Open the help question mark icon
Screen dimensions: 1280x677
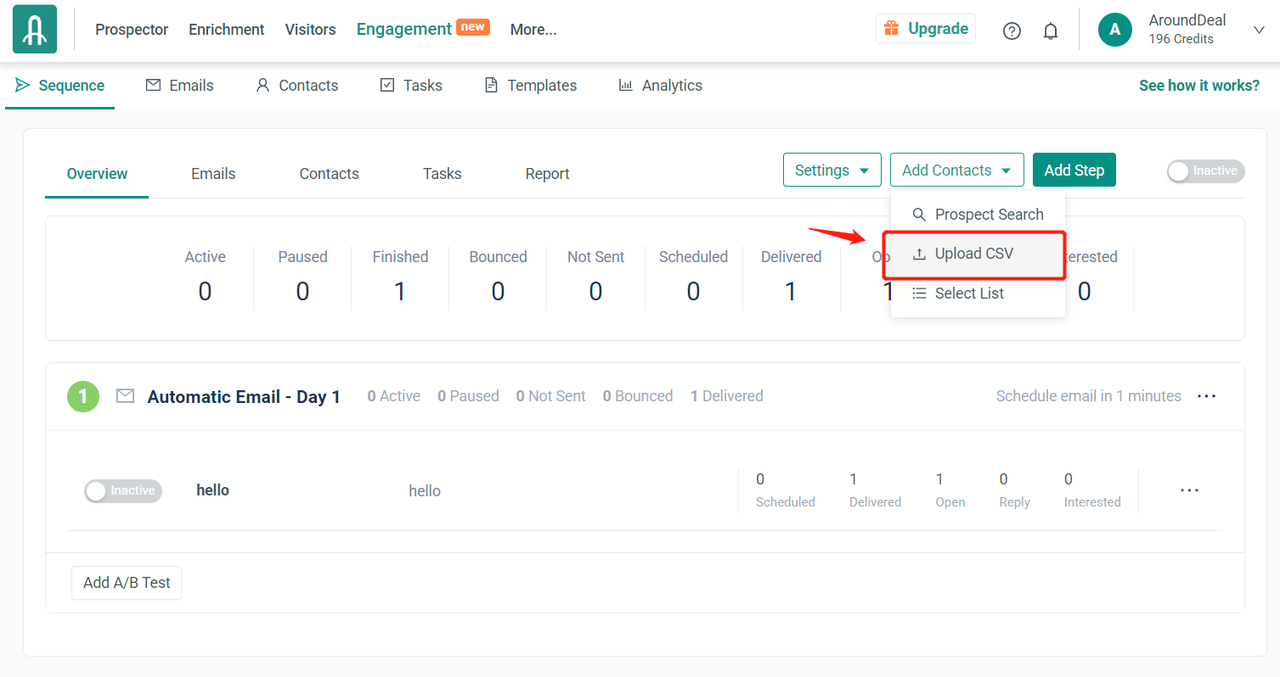(x=1012, y=31)
